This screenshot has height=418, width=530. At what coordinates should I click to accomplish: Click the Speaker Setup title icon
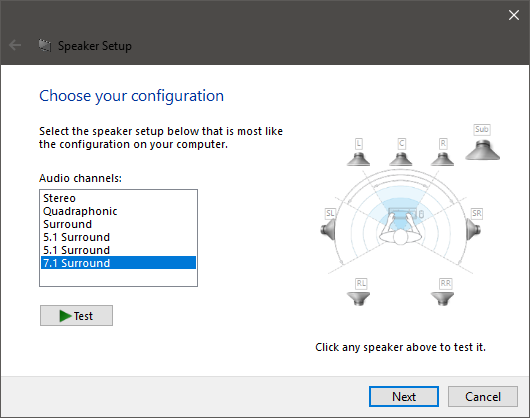(x=45, y=45)
